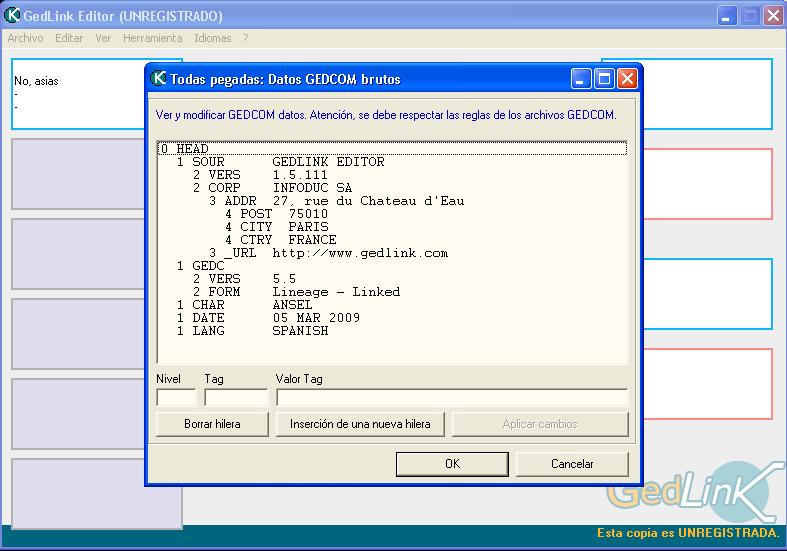Select the CHAR ANSEL line

click(392, 305)
